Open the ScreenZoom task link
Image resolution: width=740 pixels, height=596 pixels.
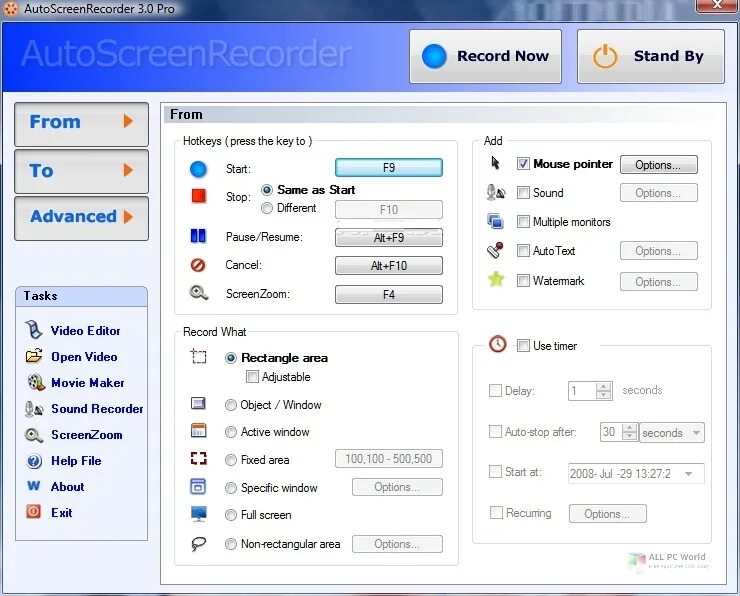(x=86, y=435)
